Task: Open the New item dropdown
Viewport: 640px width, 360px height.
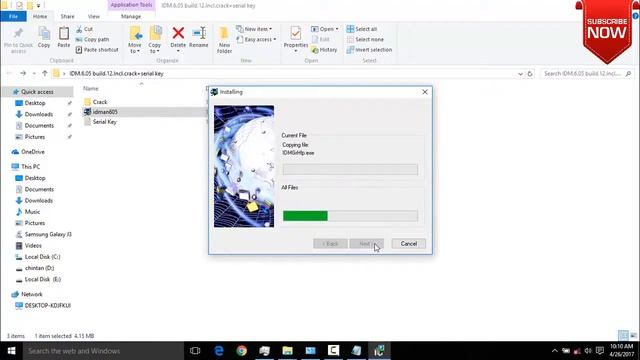Action: tap(254, 29)
